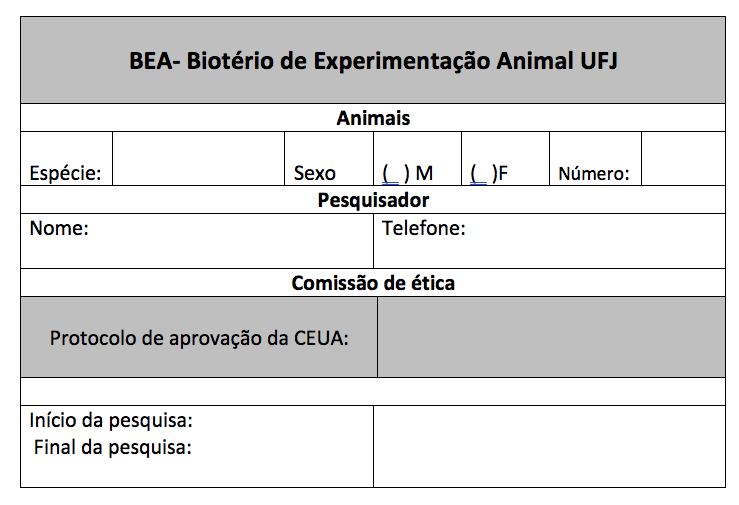Viewport: 739px width, 505px height.
Task: Click the empty field beside Espécie
Action: click(x=198, y=159)
